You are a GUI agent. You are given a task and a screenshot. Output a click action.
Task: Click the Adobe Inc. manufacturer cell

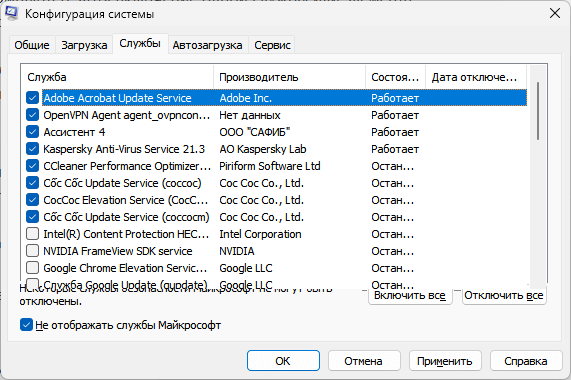(246, 98)
